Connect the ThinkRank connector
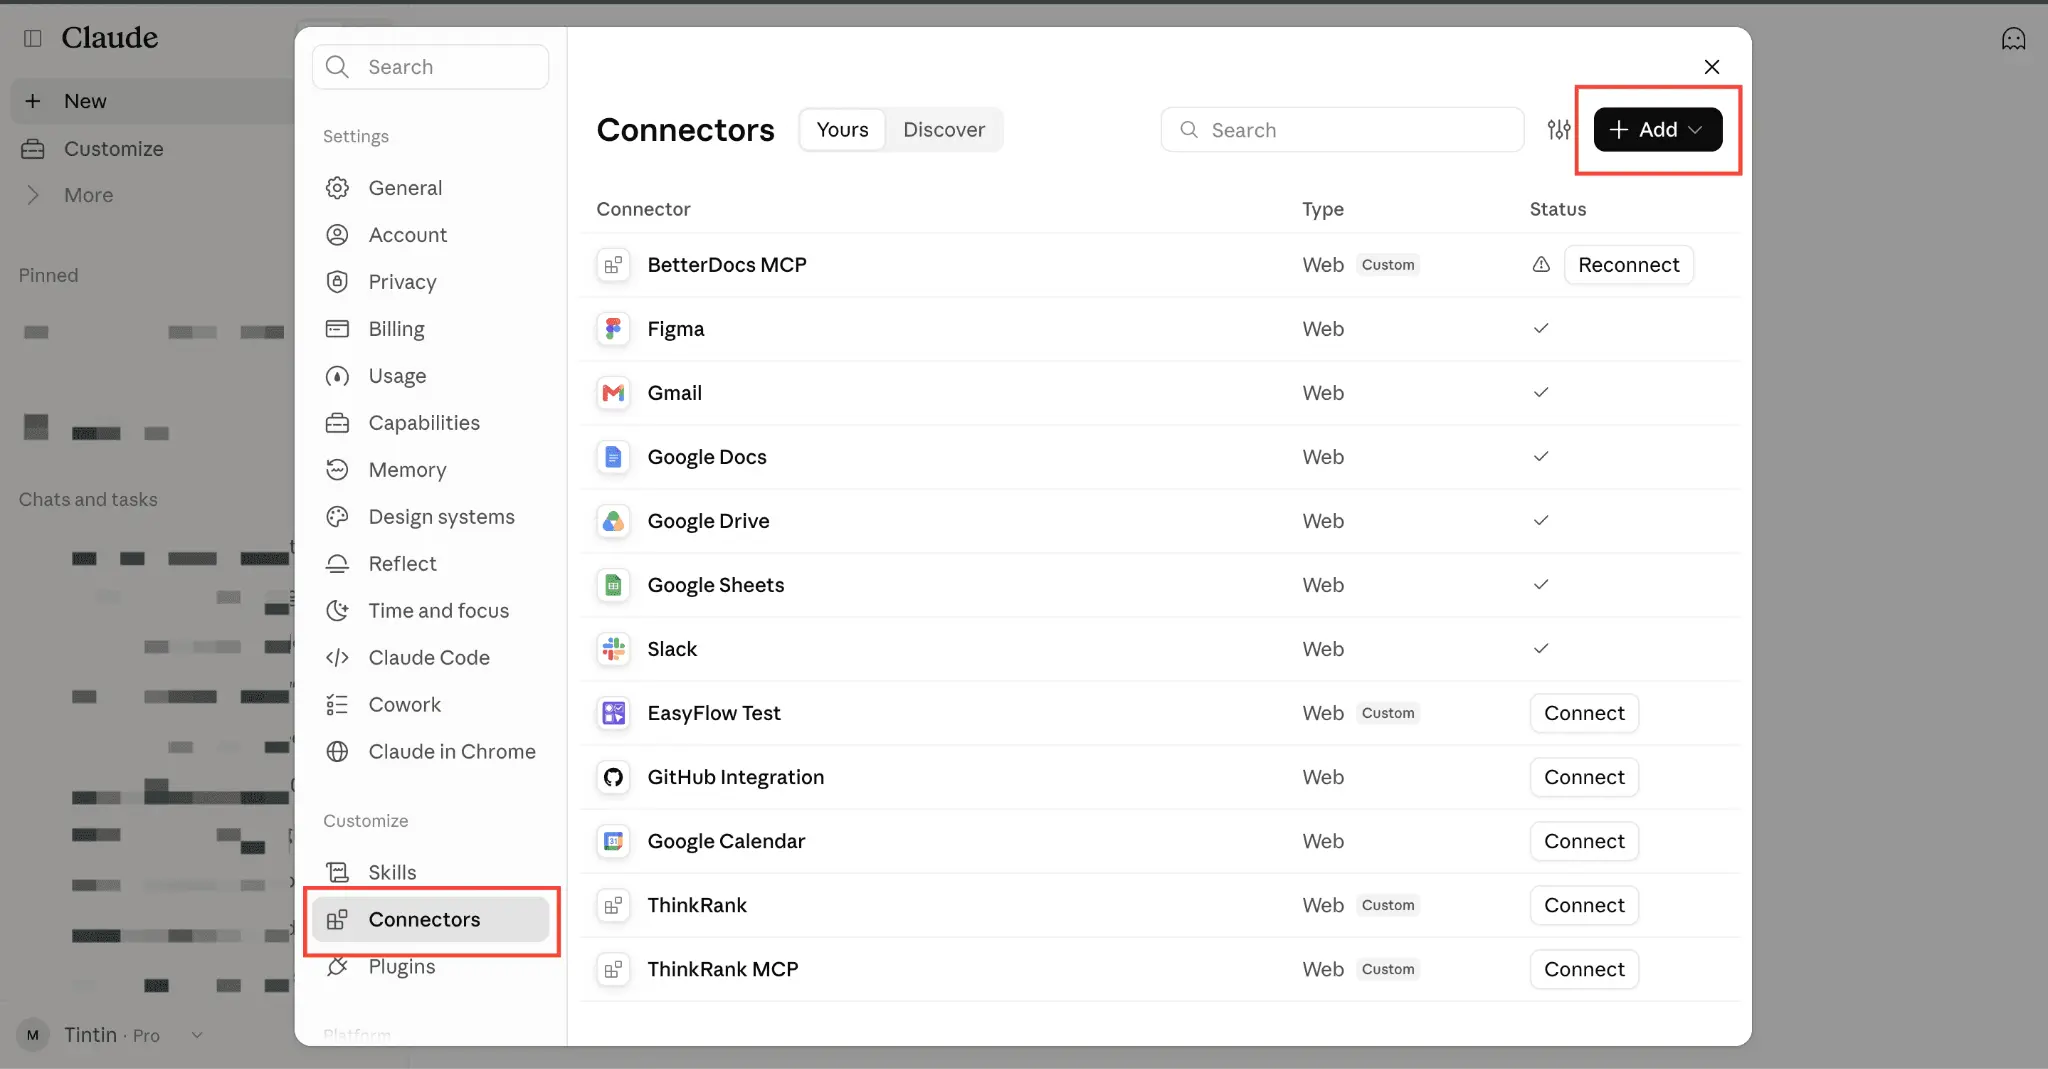Image resolution: width=2048 pixels, height=1069 pixels. [1584, 905]
